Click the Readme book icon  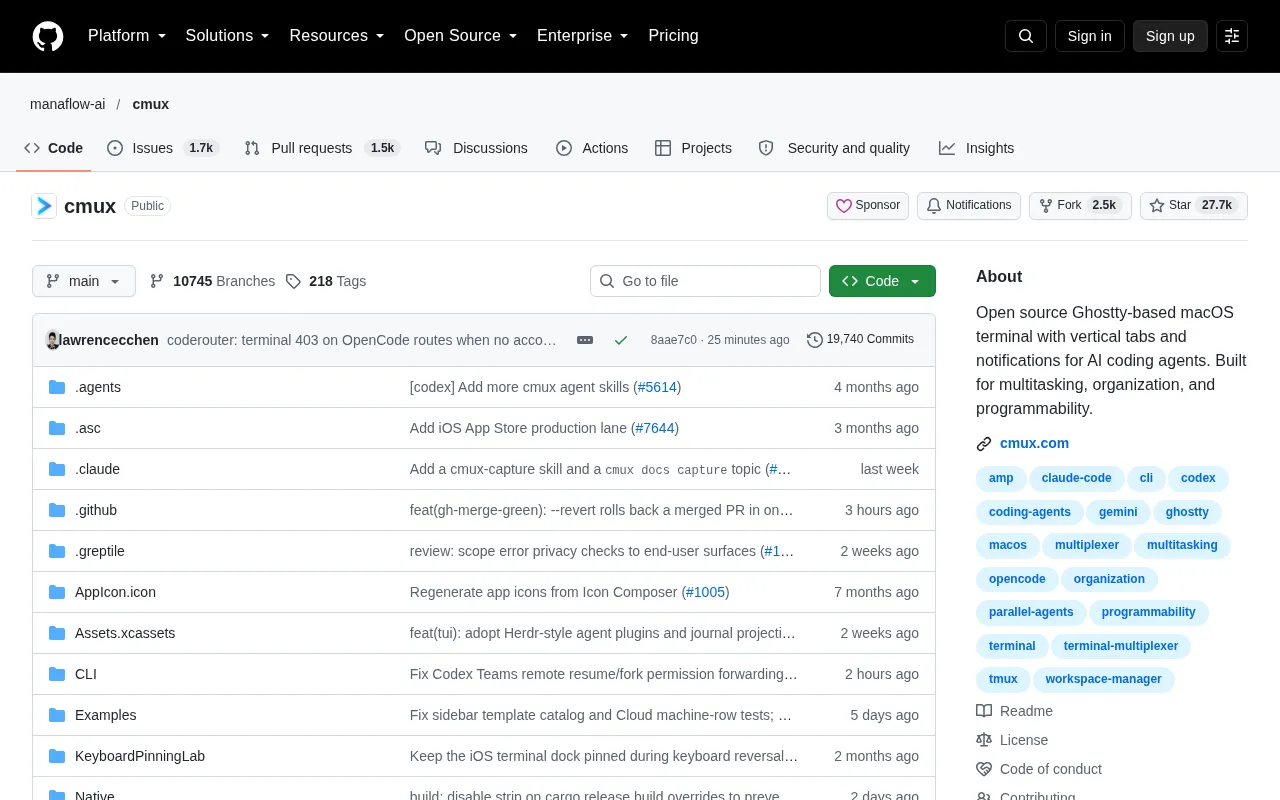click(984, 711)
